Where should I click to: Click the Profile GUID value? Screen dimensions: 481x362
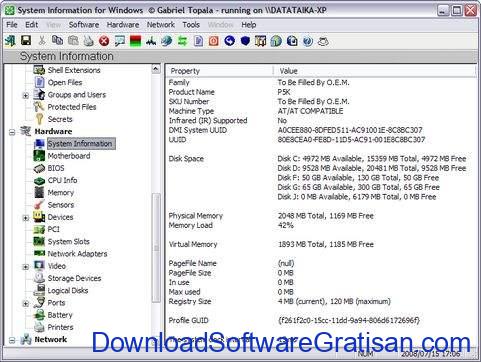349,320
